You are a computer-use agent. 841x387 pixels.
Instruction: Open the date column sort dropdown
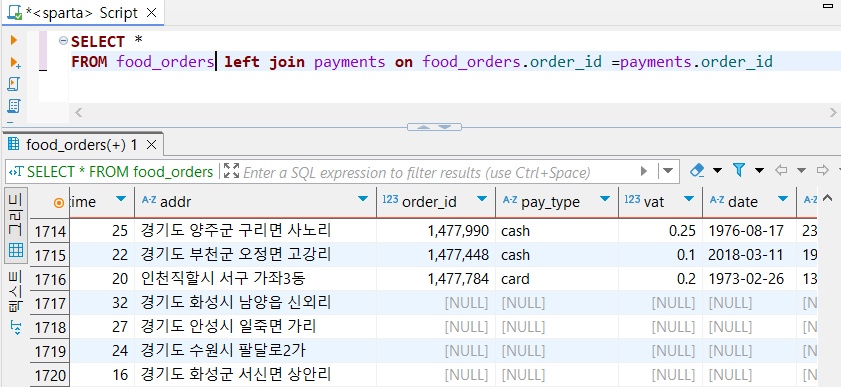(x=783, y=199)
